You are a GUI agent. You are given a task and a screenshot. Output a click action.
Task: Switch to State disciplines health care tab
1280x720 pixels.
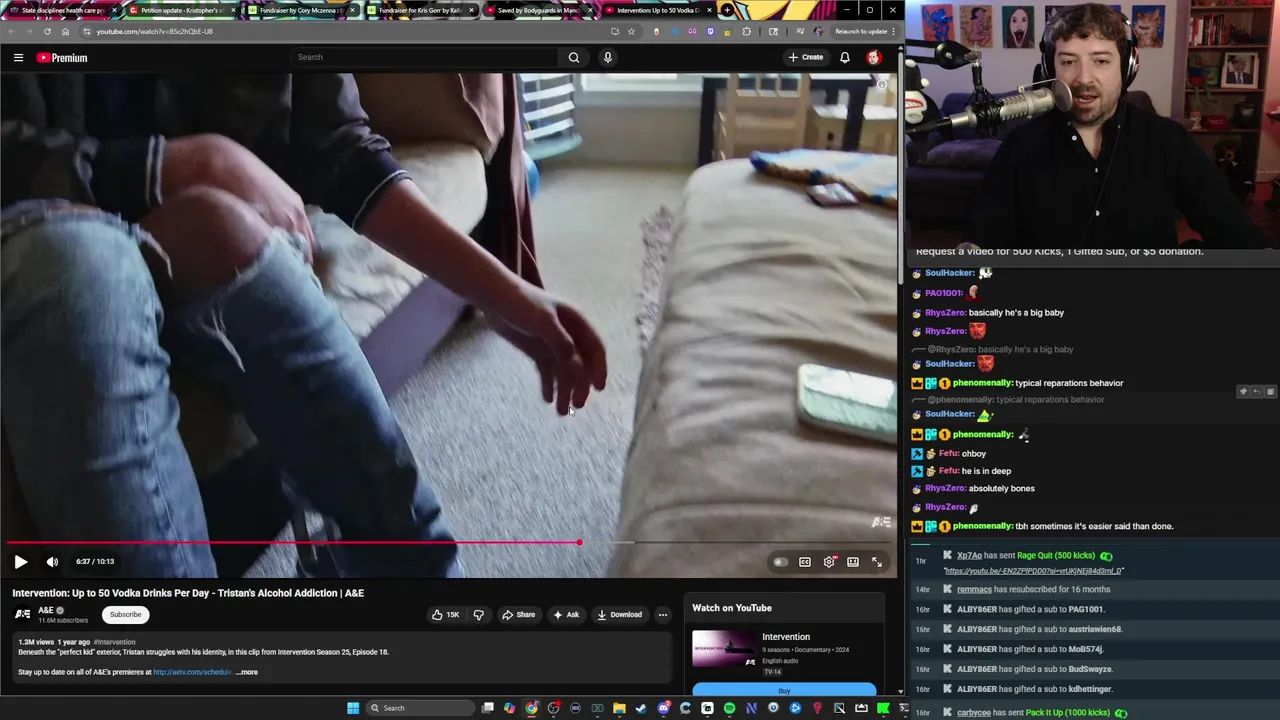pyautogui.click(x=62, y=10)
